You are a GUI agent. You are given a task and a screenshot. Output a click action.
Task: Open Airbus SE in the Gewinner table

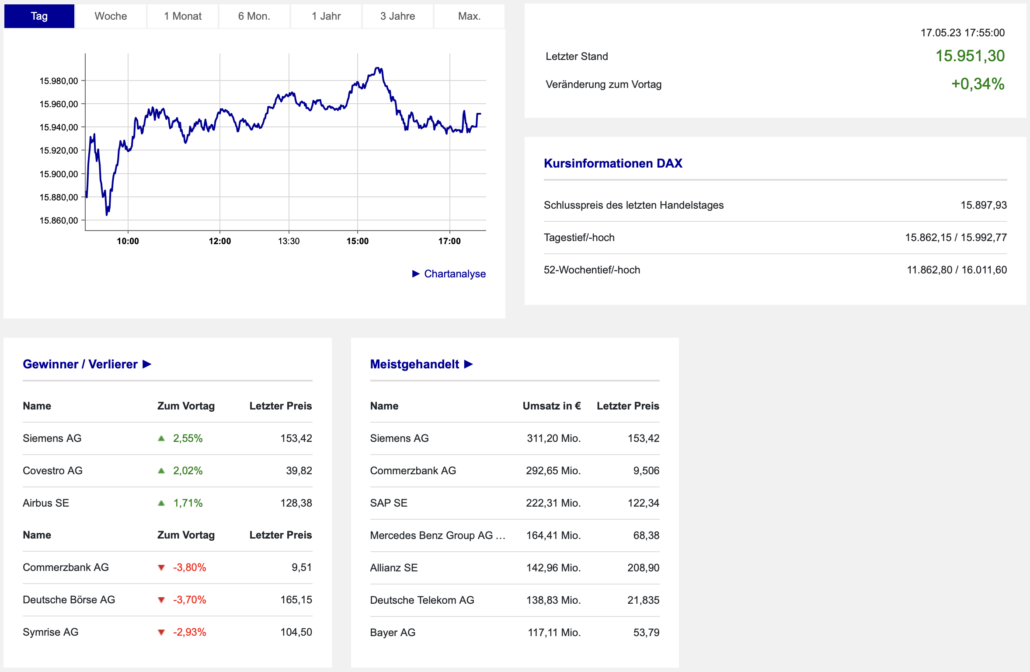(x=46, y=503)
